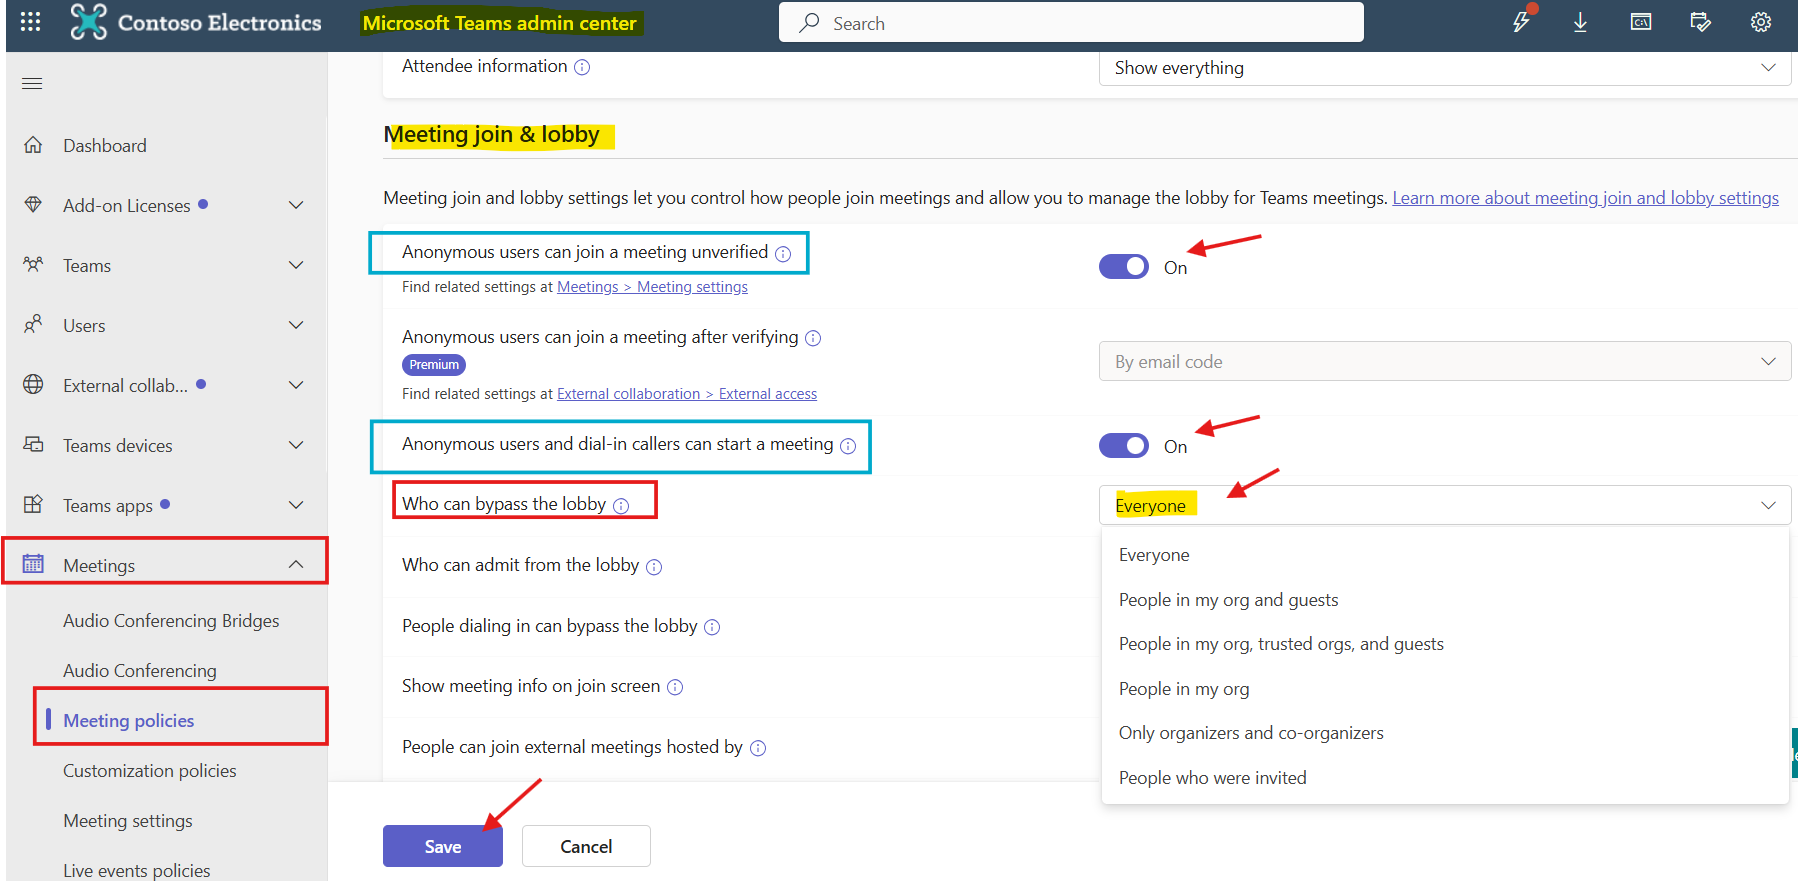Image resolution: width=1798 pixels, height=881 pixels.
Task: Open Meeting settings nav item
Action: tap(128, 821)
